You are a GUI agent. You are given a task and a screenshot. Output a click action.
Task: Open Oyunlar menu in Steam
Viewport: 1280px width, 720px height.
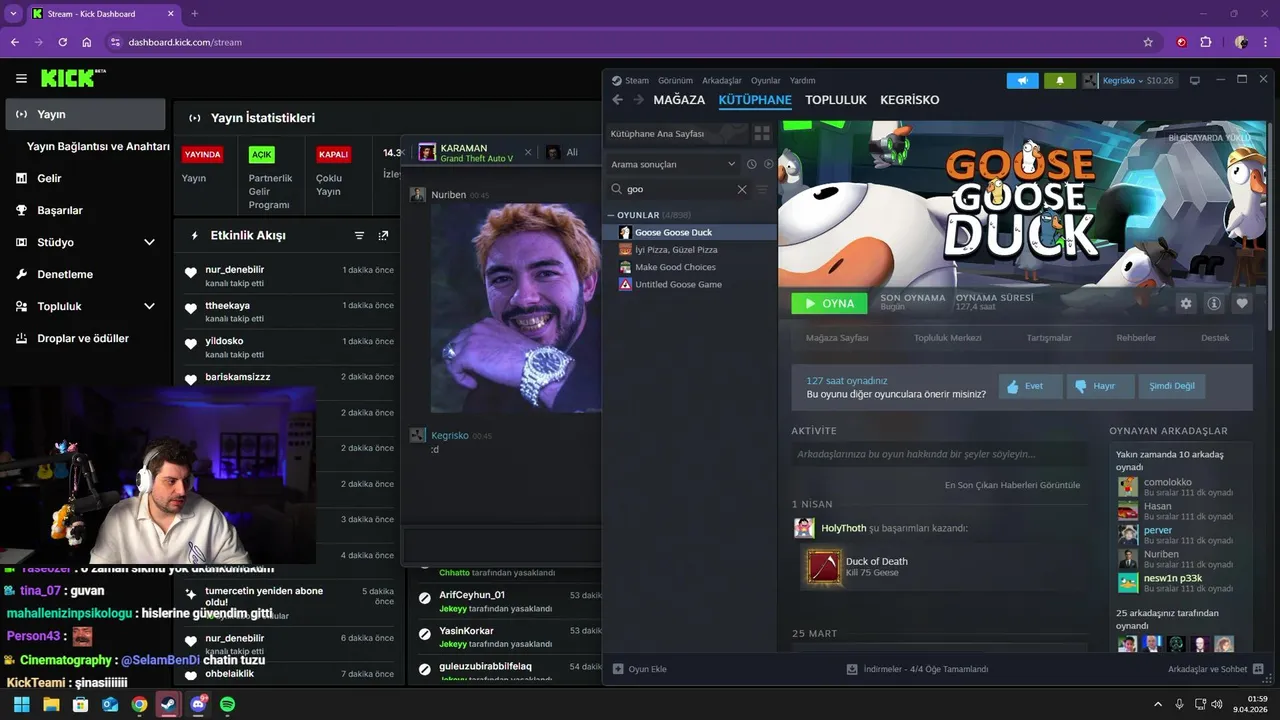coord(766,80)
